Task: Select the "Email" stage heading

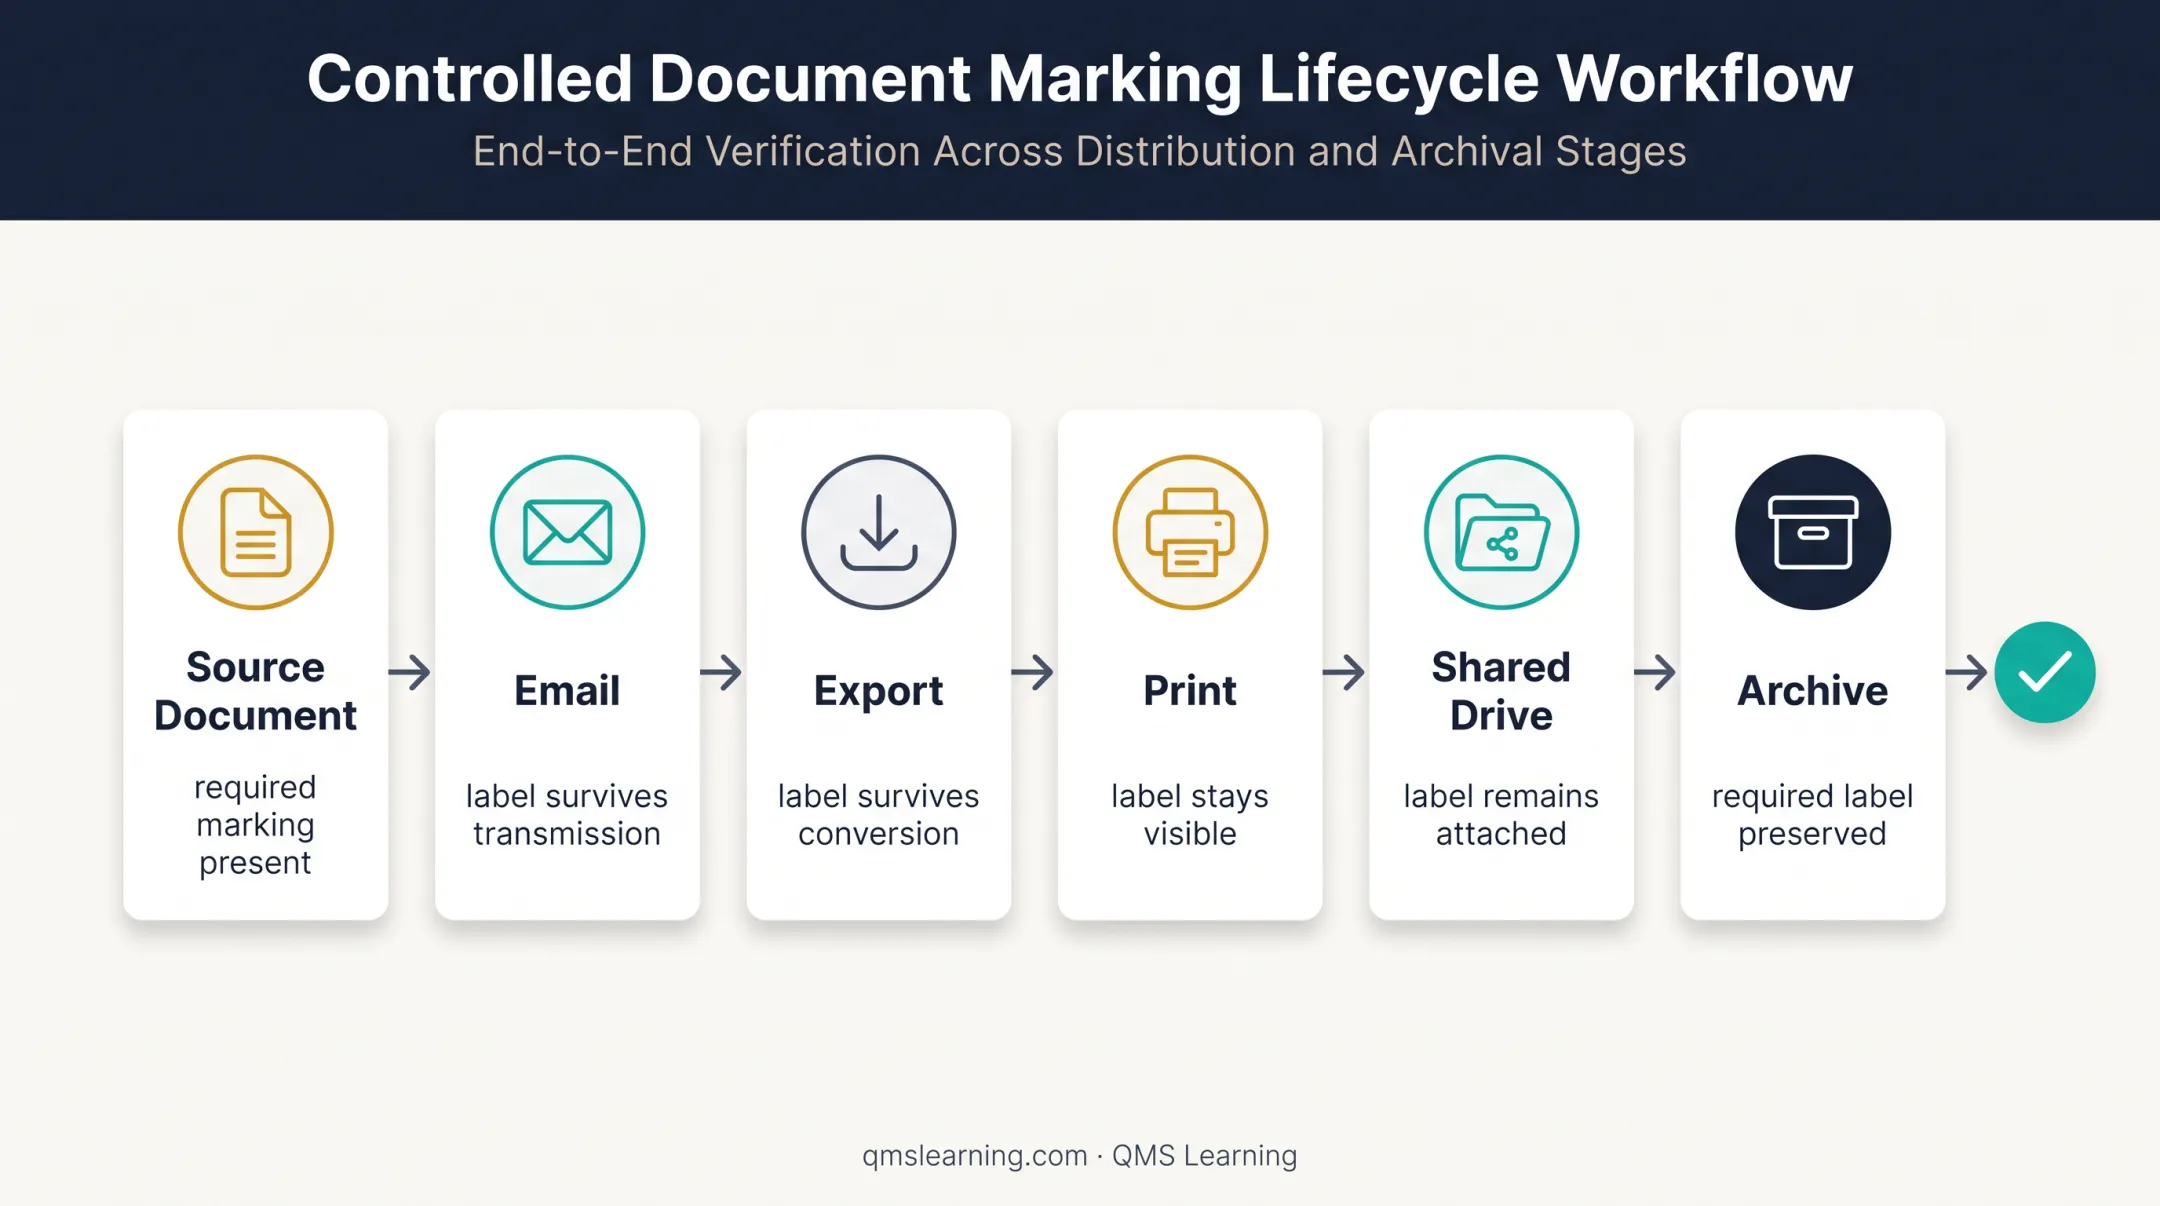Action: tap(567, 691)
